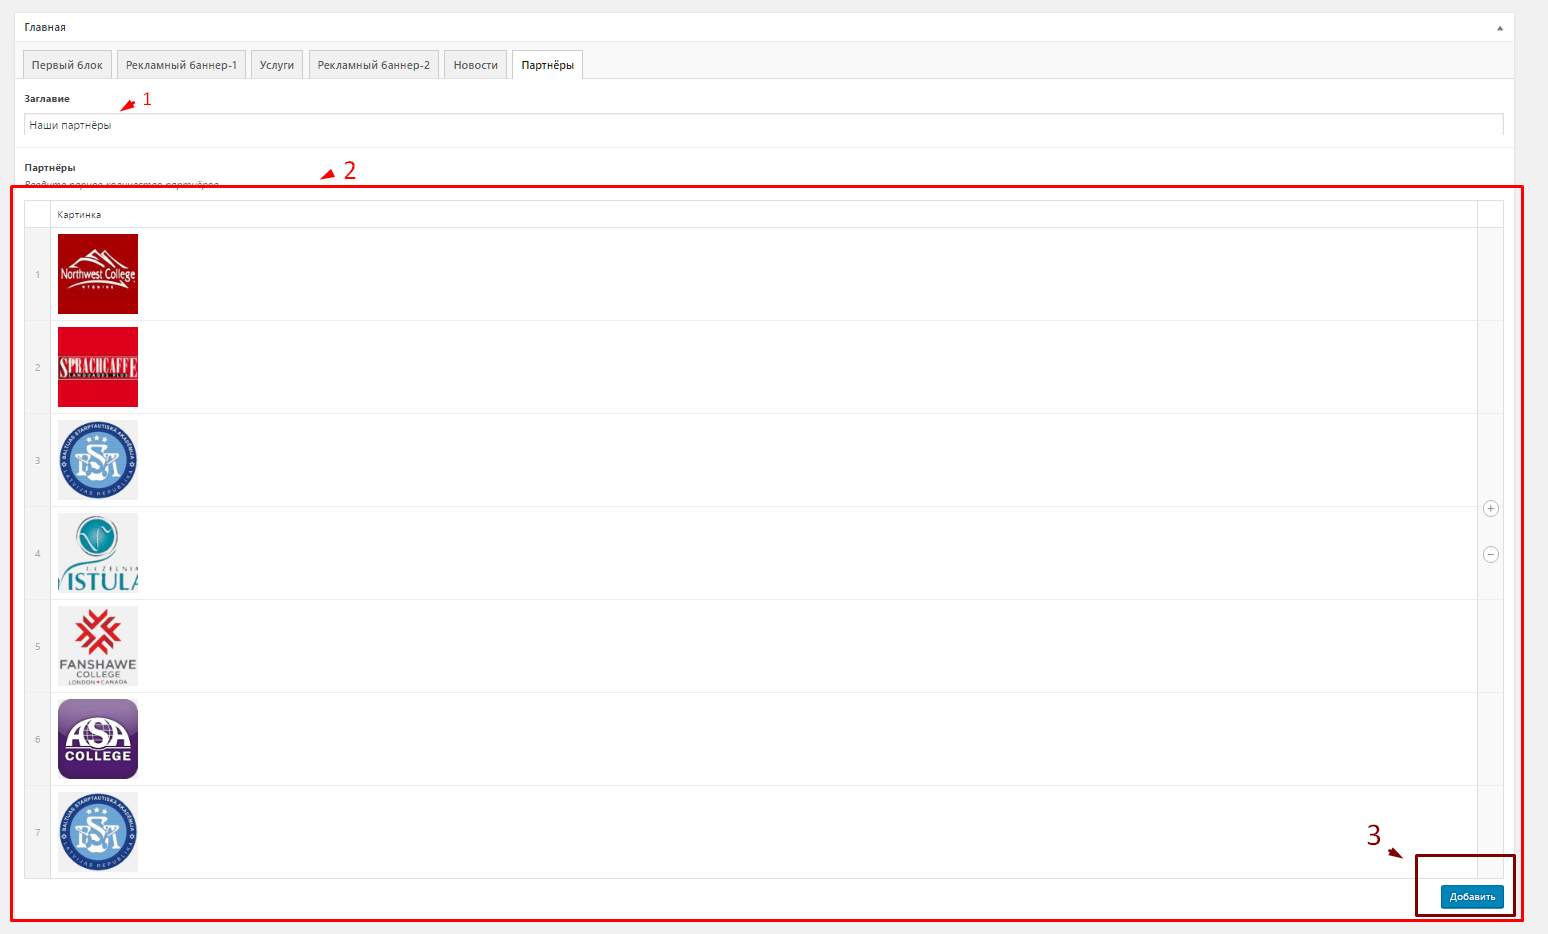Click row number 1 handle

(x=38, y=274)
